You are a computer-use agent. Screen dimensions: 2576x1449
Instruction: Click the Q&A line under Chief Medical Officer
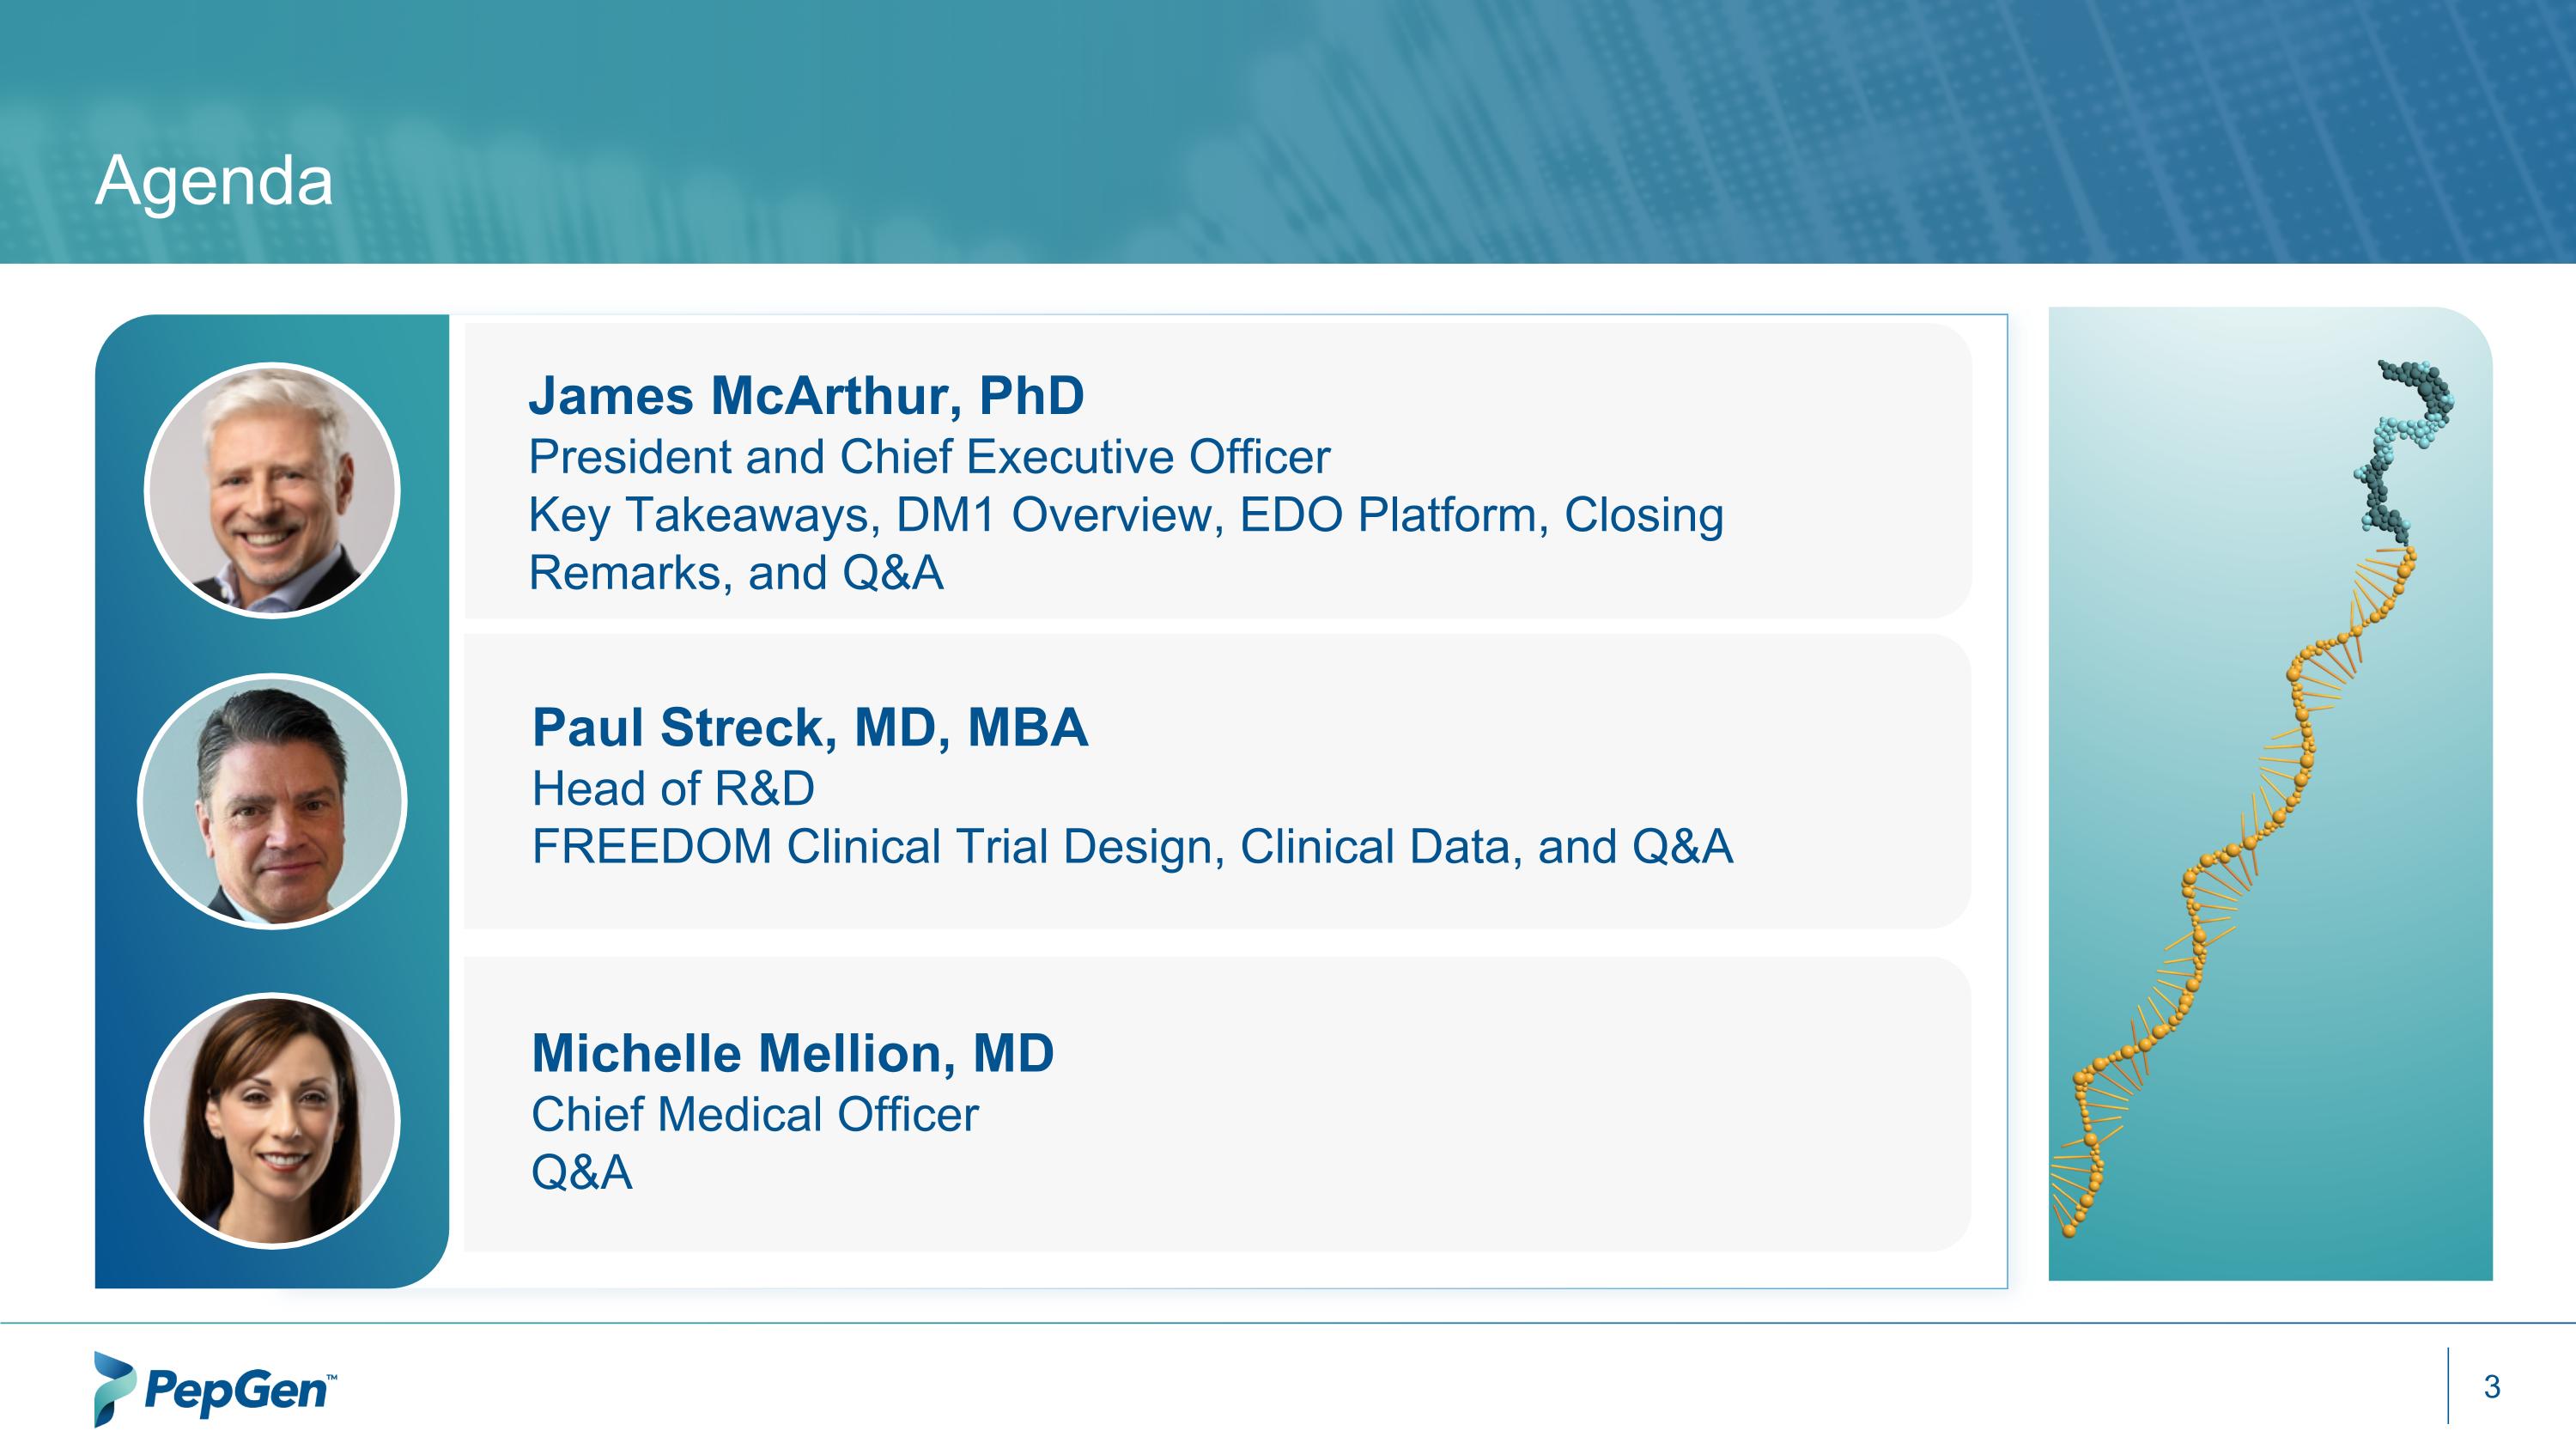pyautogui.click(x=581, y=1172)
